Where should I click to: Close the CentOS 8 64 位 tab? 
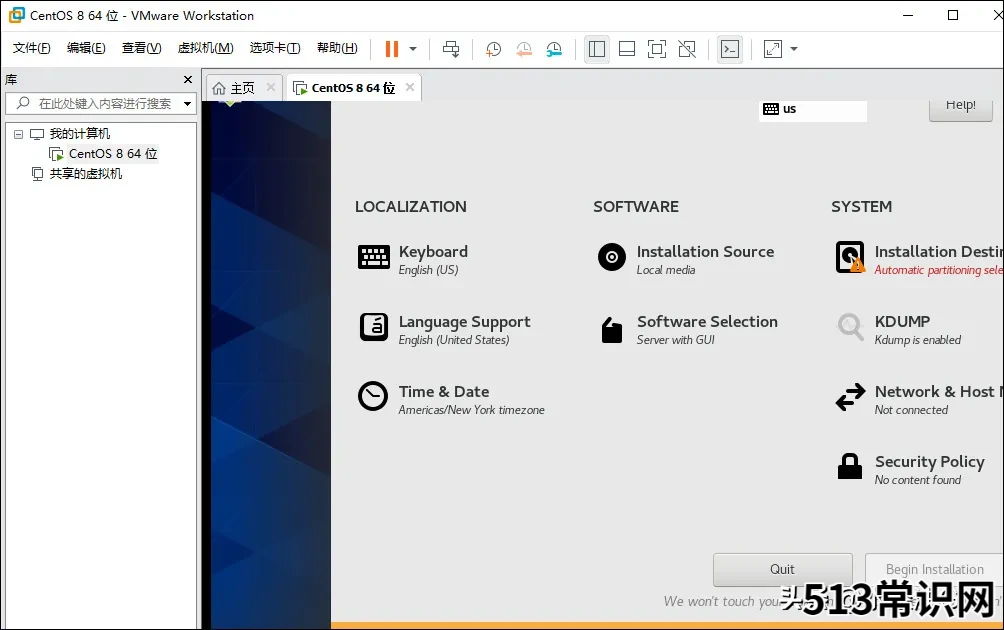click(x=410, y=87)
